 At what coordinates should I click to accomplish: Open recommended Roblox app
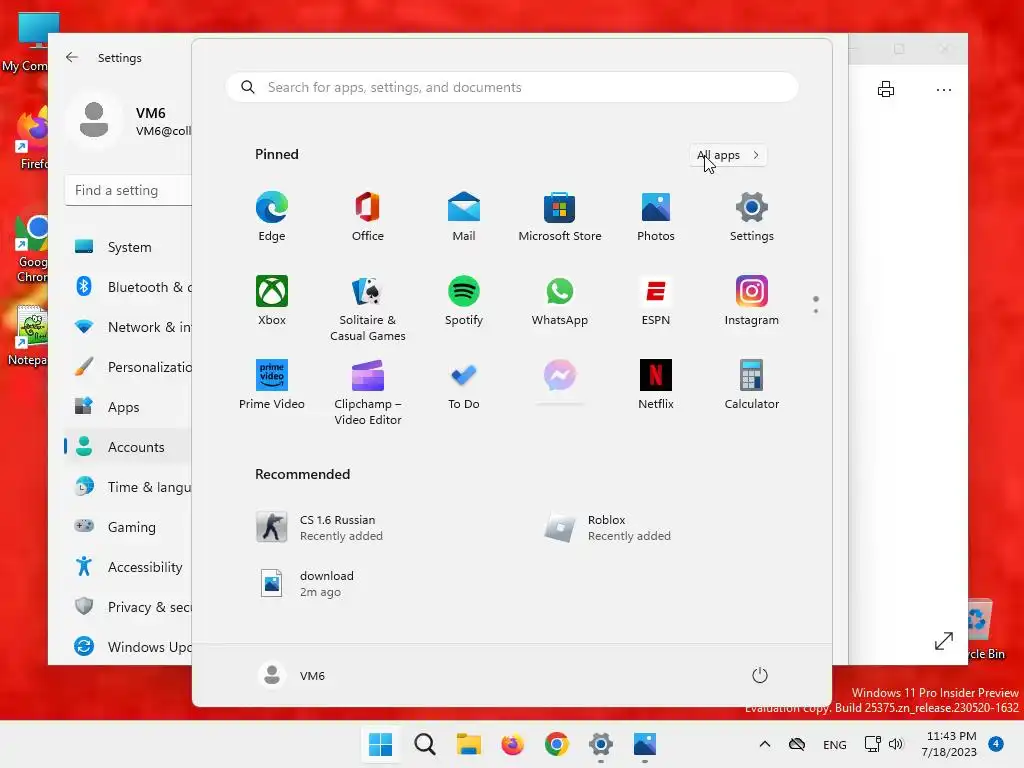[x=607, y=528]
